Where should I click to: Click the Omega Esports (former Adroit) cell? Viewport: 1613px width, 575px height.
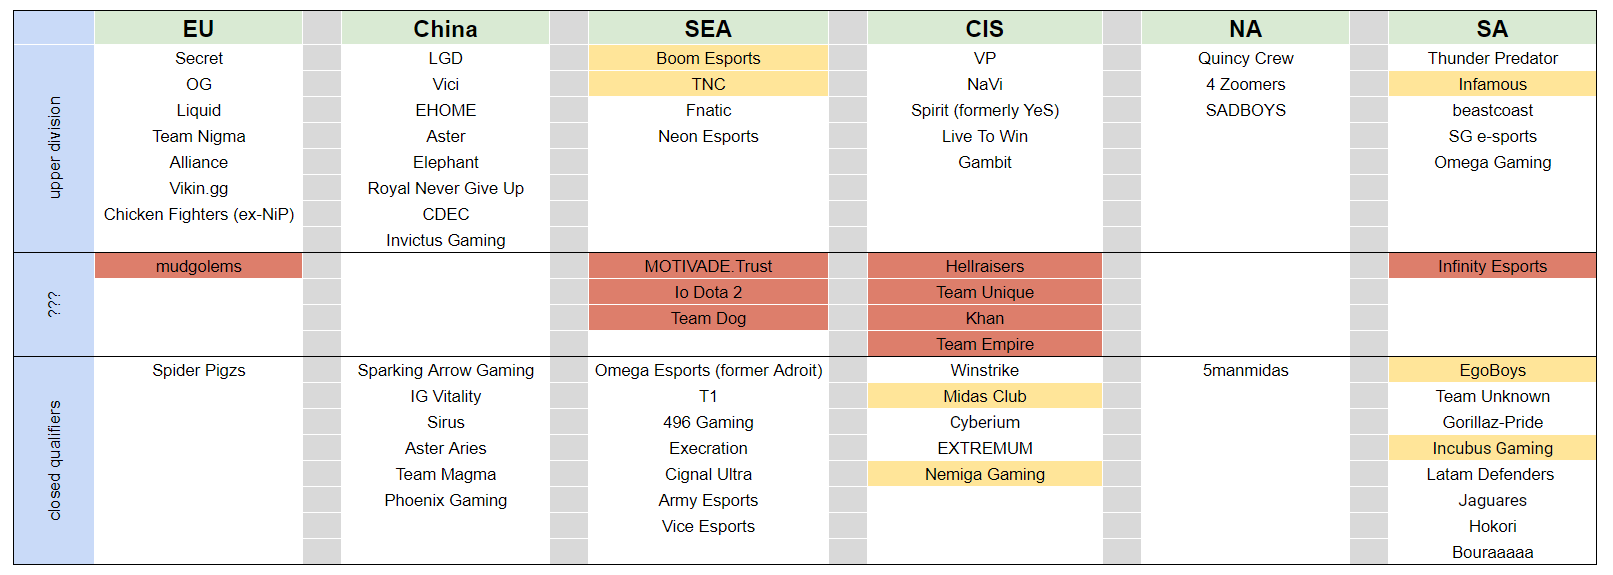tap(708, 370)
